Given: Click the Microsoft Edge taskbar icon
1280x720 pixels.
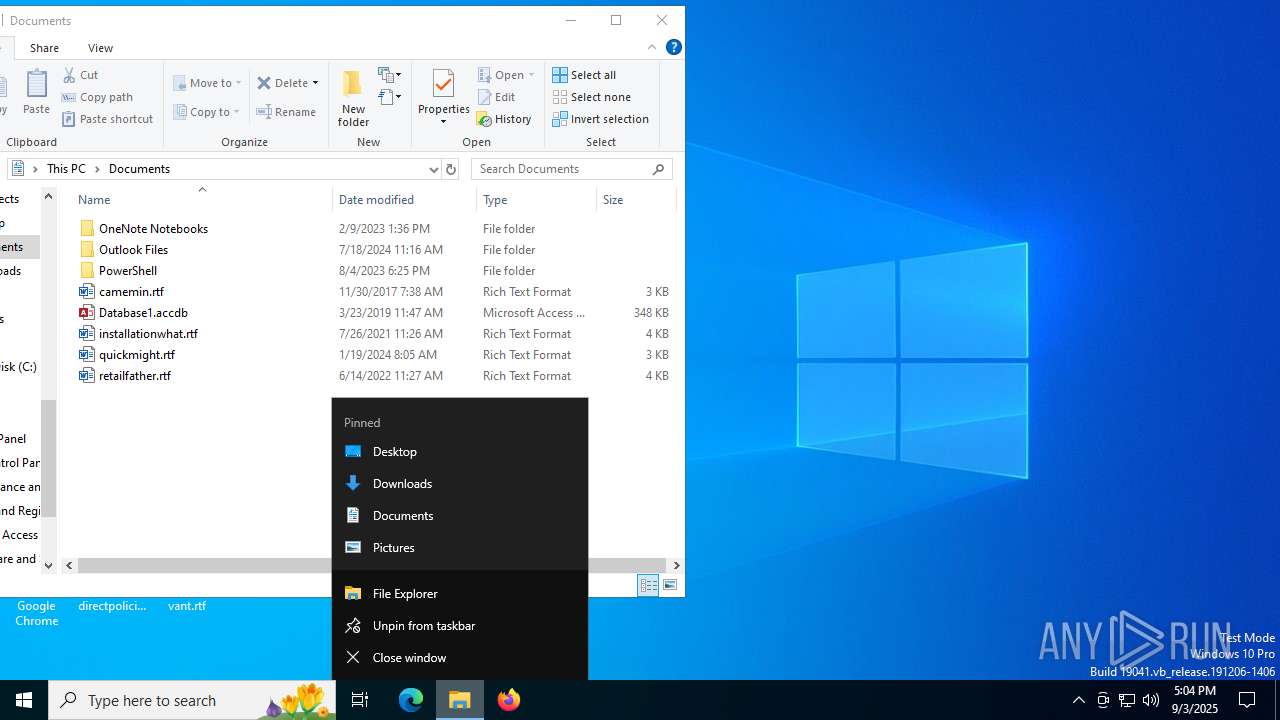Looking at the screenshot, I should tap(411, 700).
